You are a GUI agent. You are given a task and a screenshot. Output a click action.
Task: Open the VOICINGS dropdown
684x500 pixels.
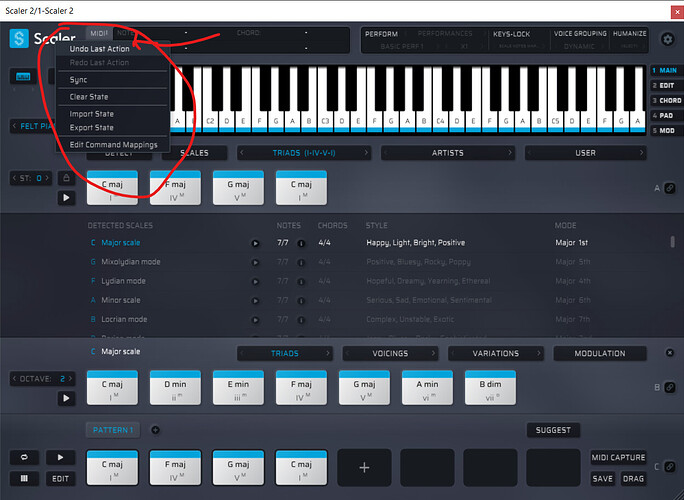(390, 353)
